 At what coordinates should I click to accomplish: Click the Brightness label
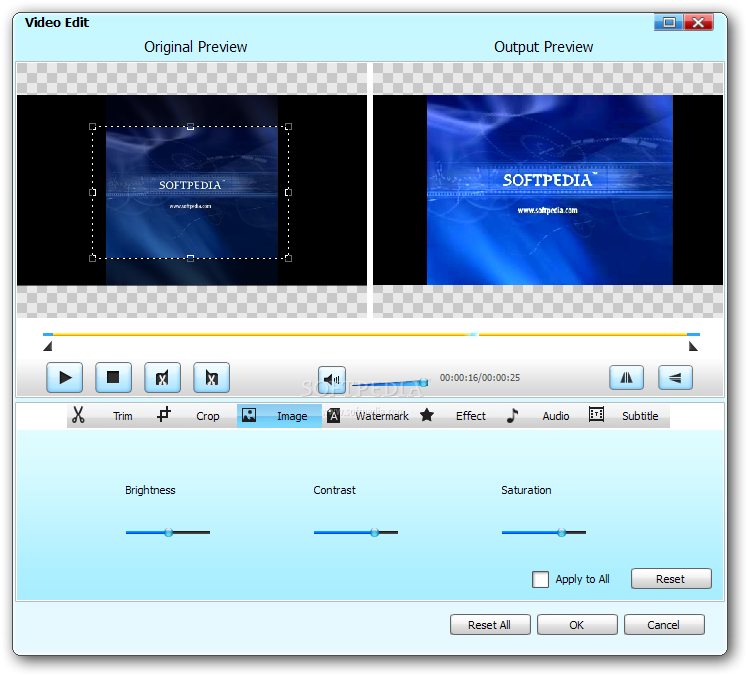[150, 490]
